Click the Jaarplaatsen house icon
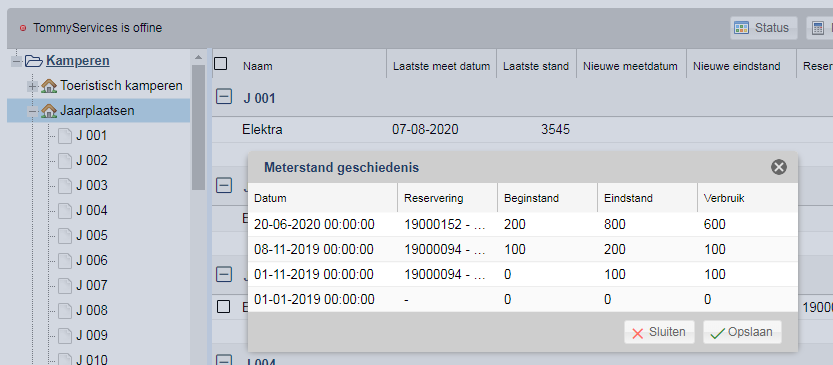Image resolution: width=833 pixels, height=365 pixels. pos(49,111)
